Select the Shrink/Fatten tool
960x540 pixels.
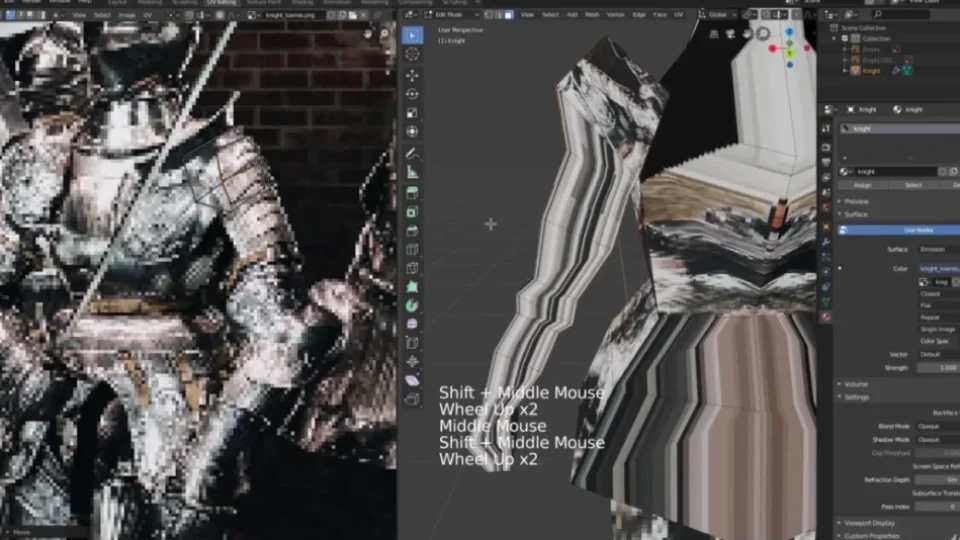point(412,361)
